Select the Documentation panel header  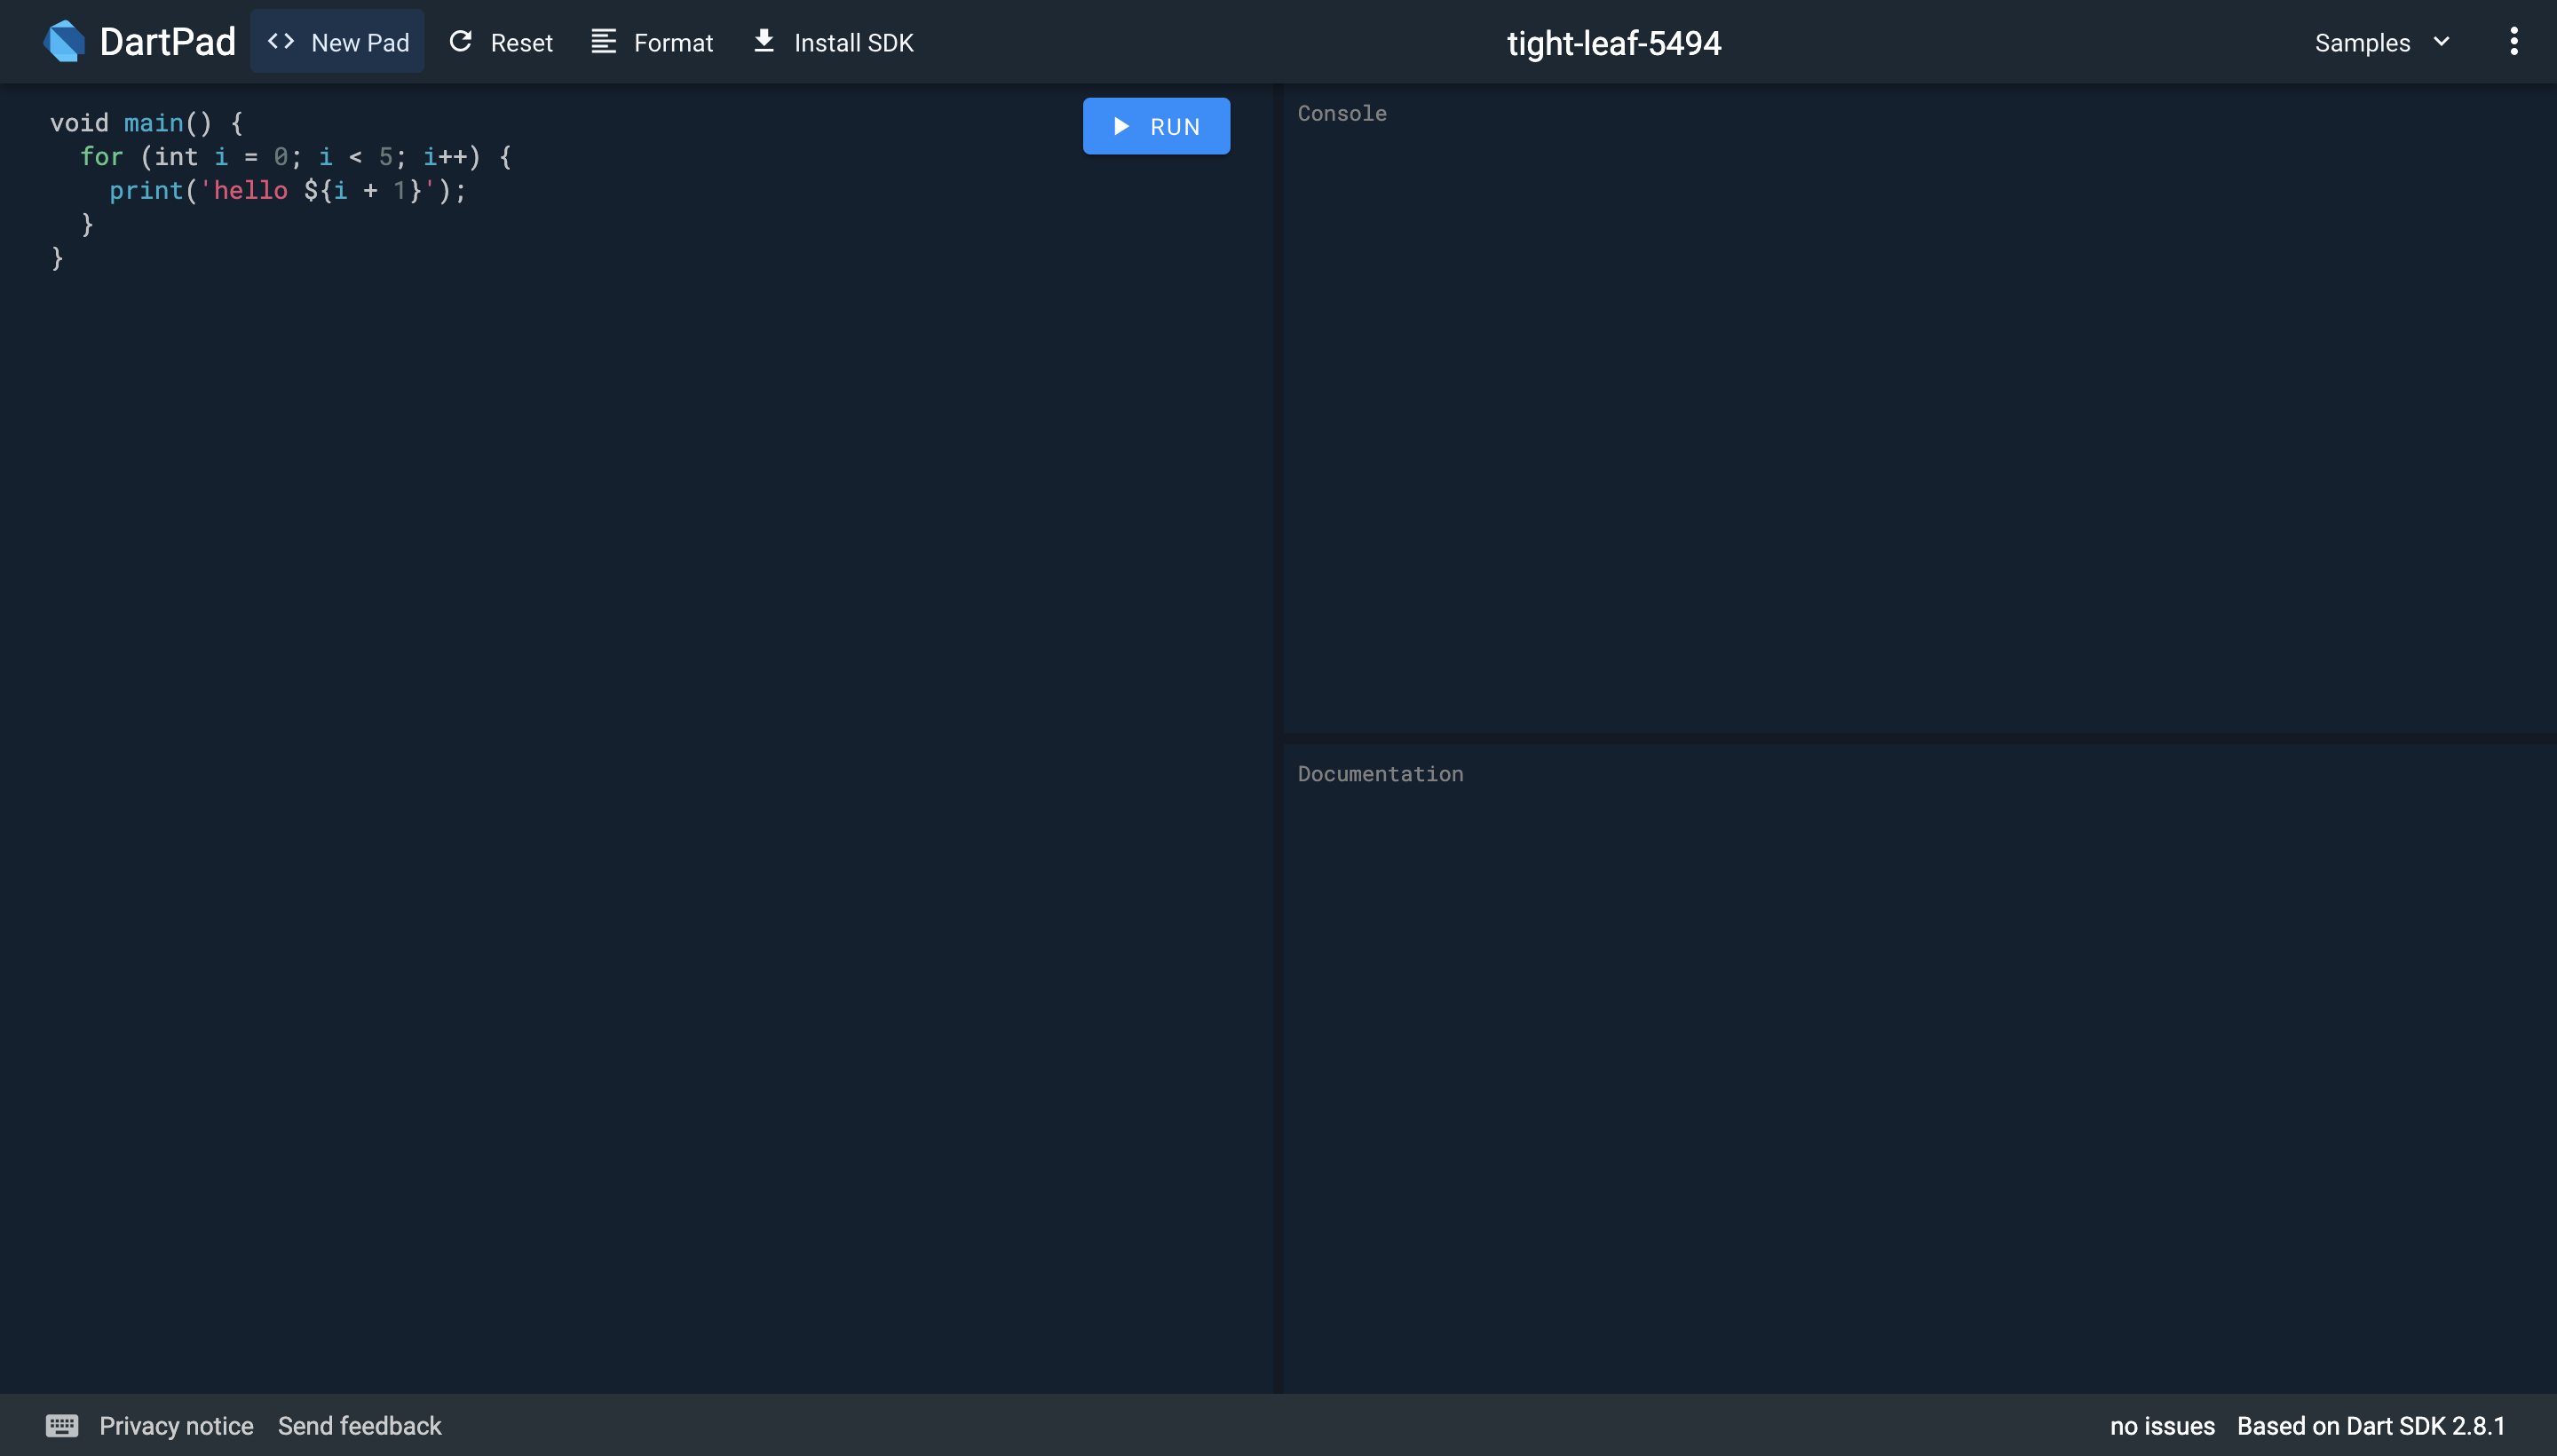tap(1380, 773)
